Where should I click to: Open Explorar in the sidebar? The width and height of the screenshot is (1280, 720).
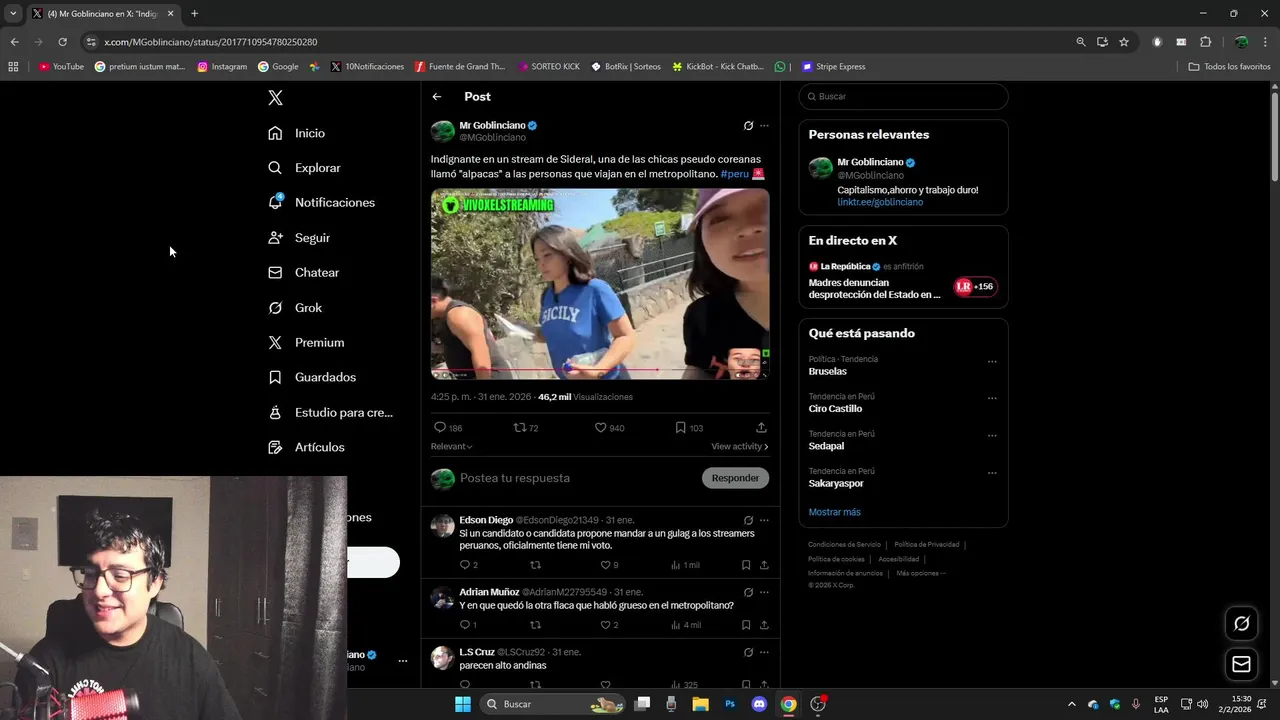coord(305,168)
